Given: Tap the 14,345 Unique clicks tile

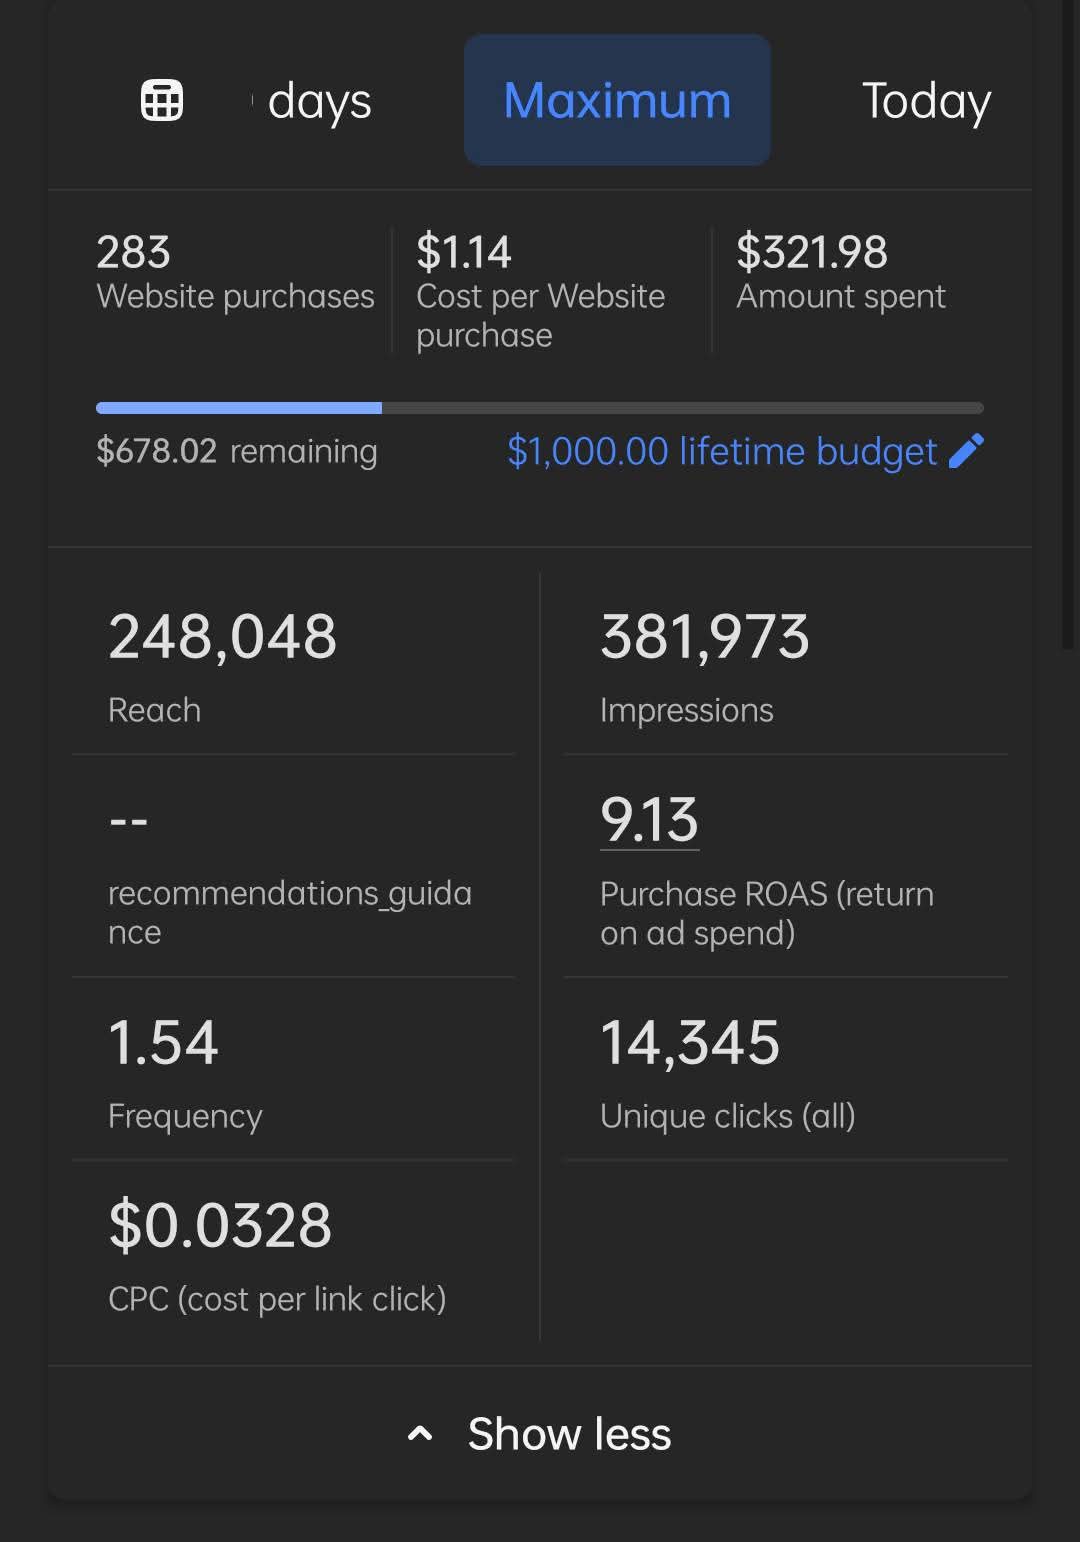Looking at the screenshot, I should (x=785, y=1070).
